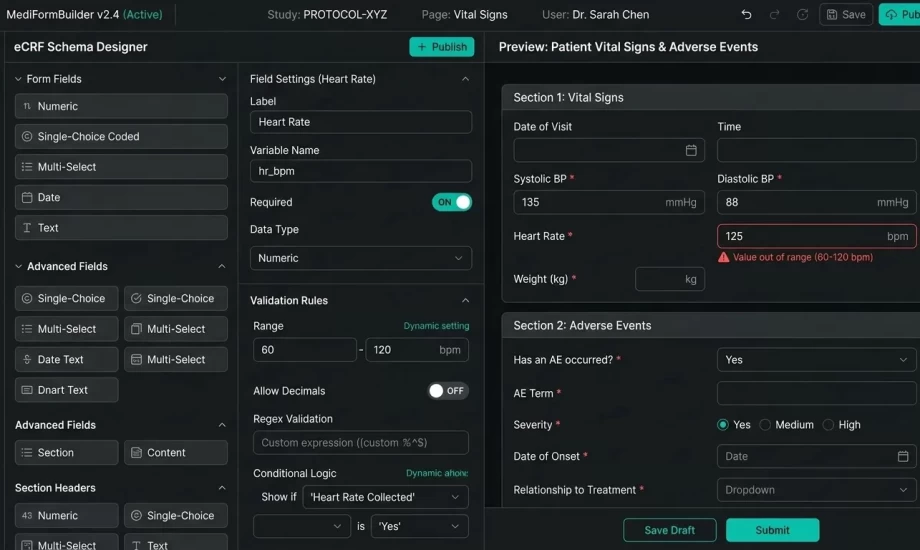
Task: Add the Numeric item under Section Headers
Action: [x=67, y=515]
